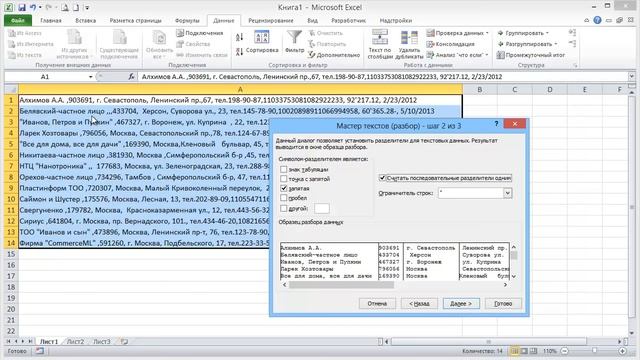This screenshot has width=640, height=360.
Task: Click the Filter (Фильтр) funnel icon
Action: click(294, 42)
